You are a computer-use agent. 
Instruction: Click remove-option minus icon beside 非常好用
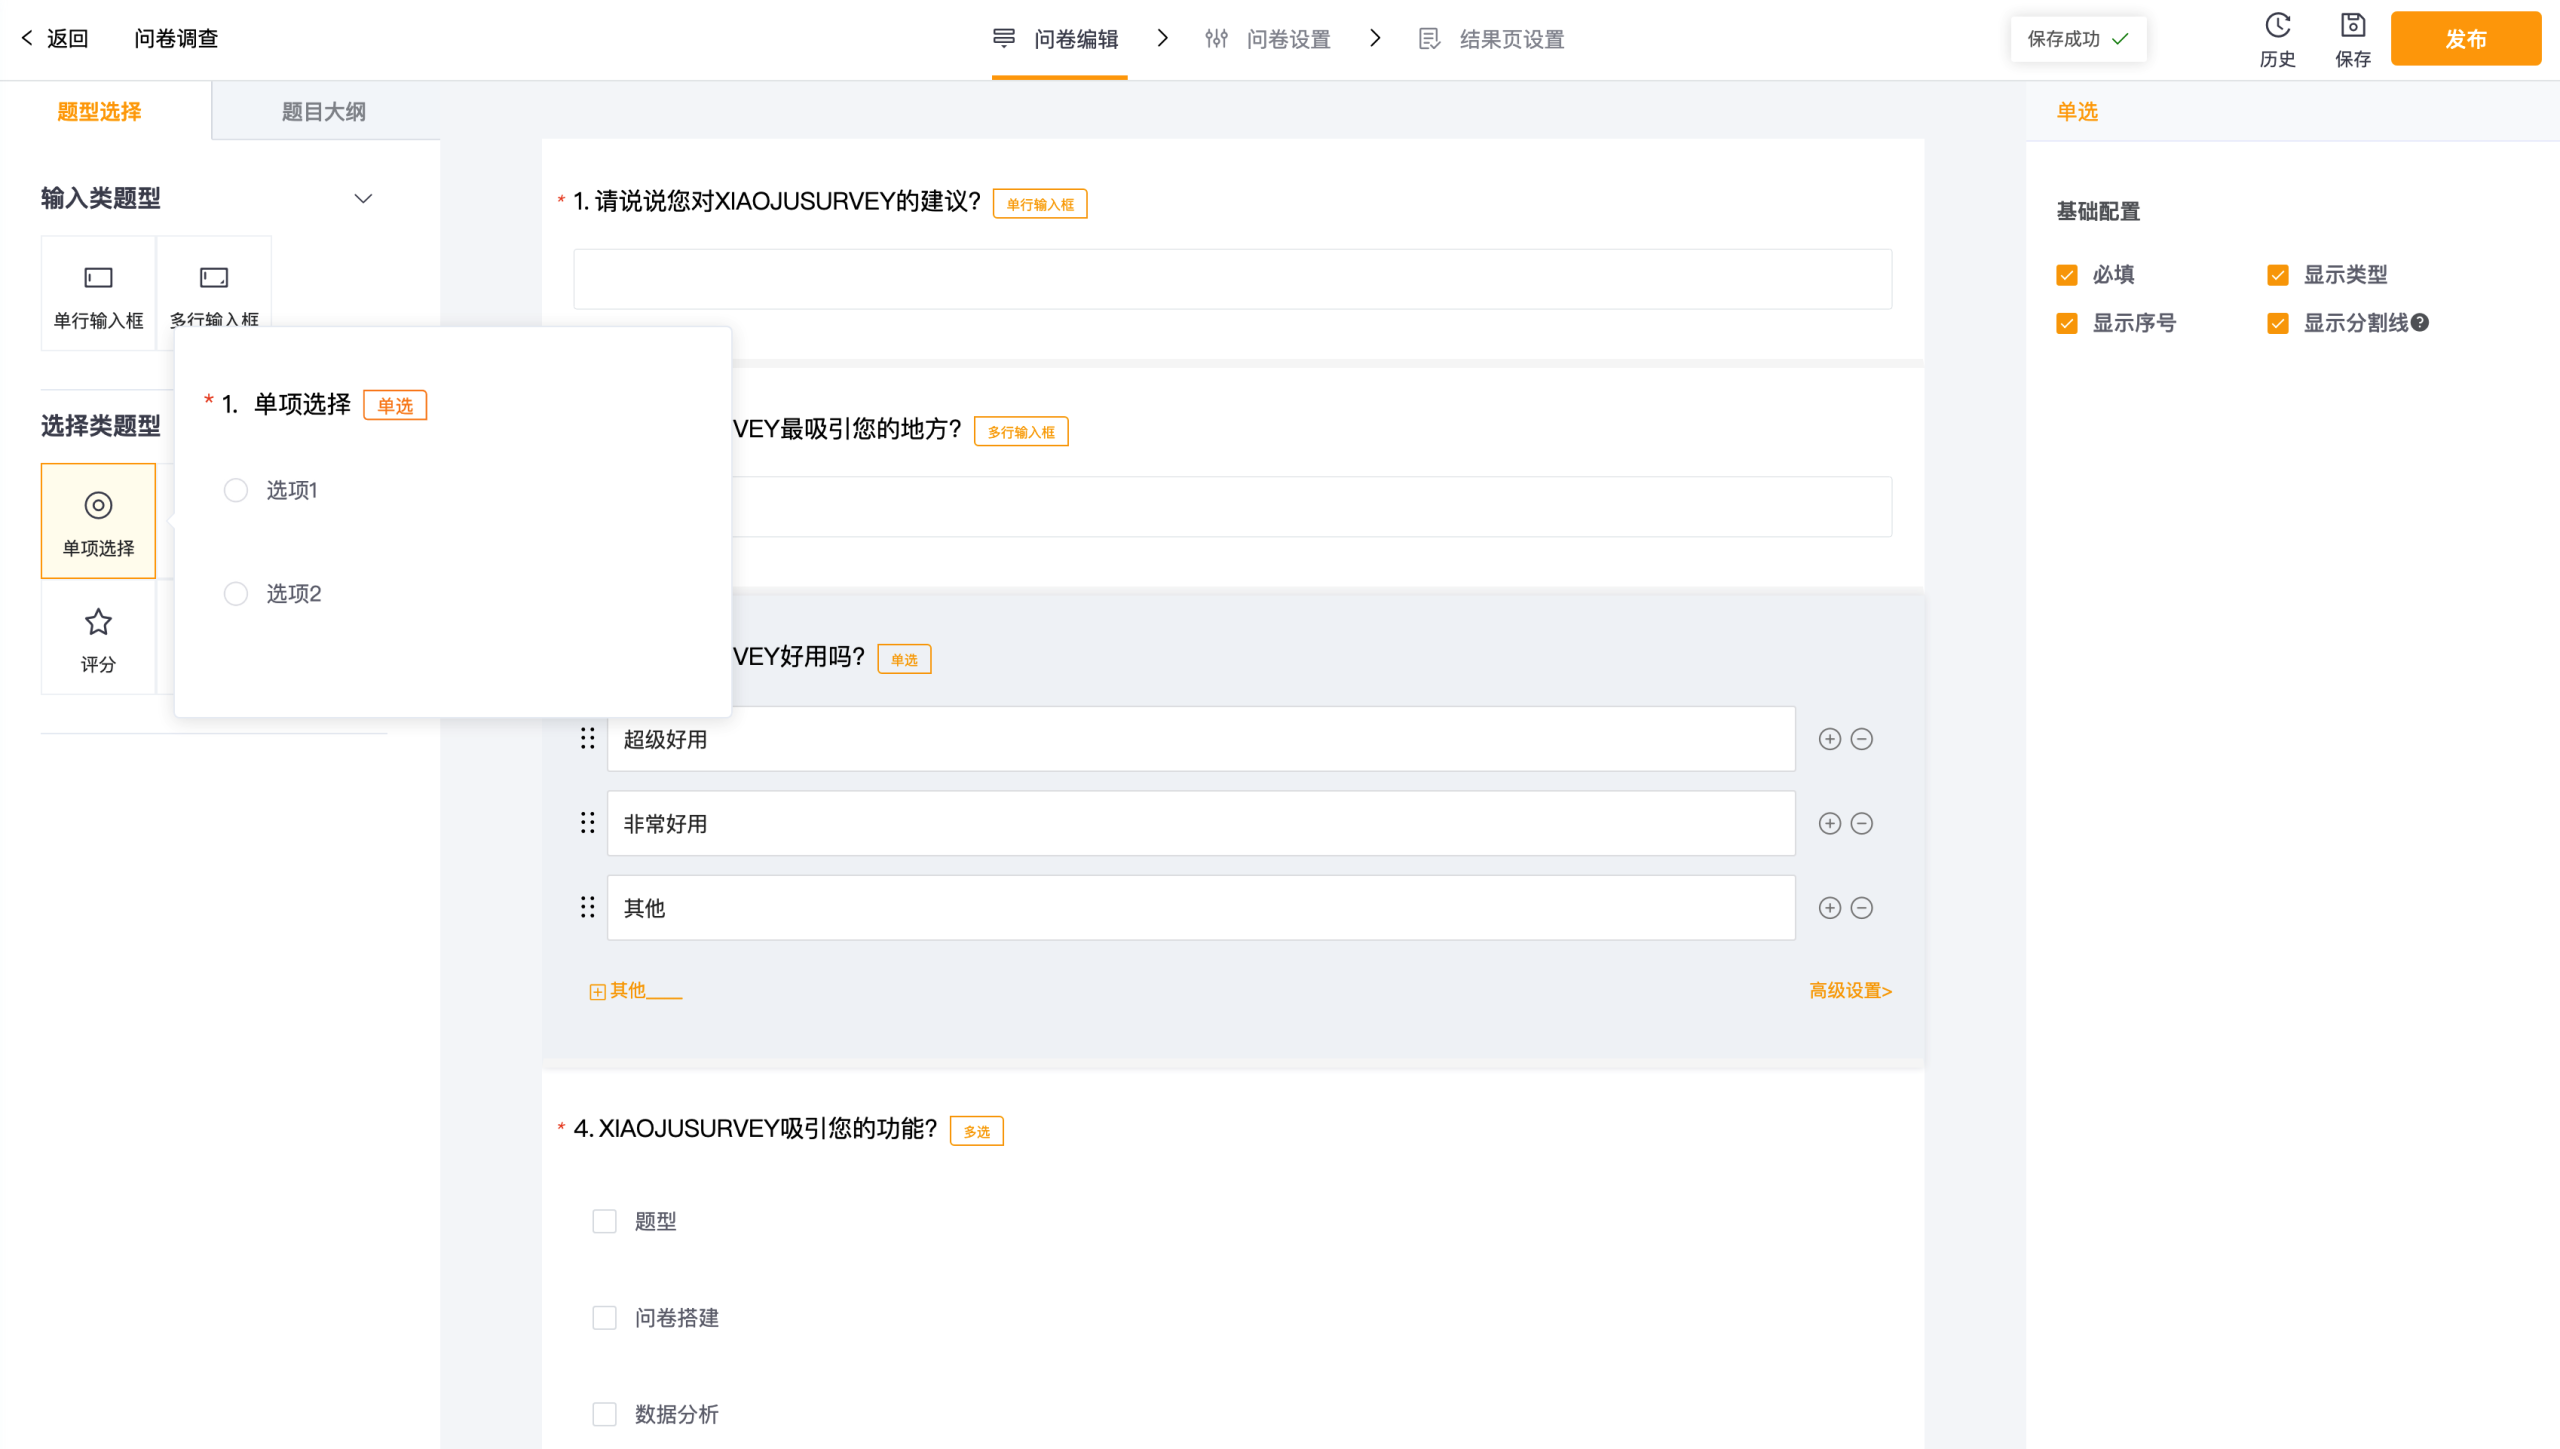click(x=1861, y=823)
